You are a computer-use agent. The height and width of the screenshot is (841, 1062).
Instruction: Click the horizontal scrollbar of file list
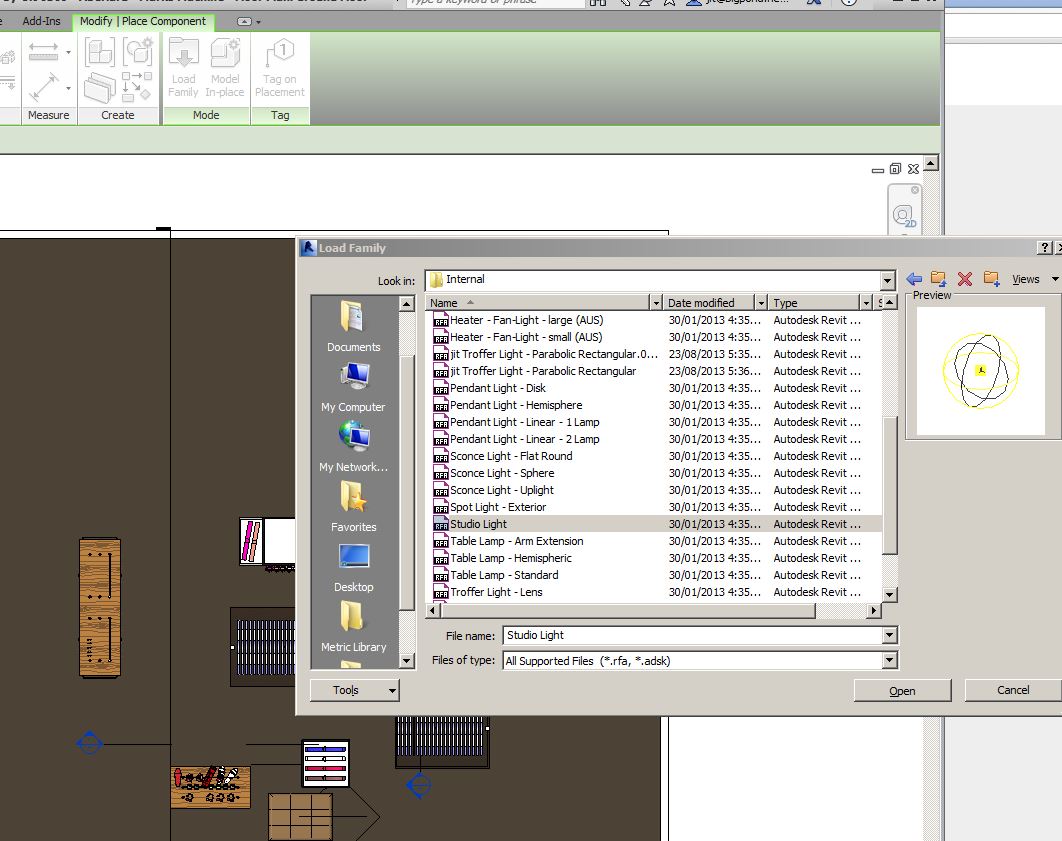628,610
